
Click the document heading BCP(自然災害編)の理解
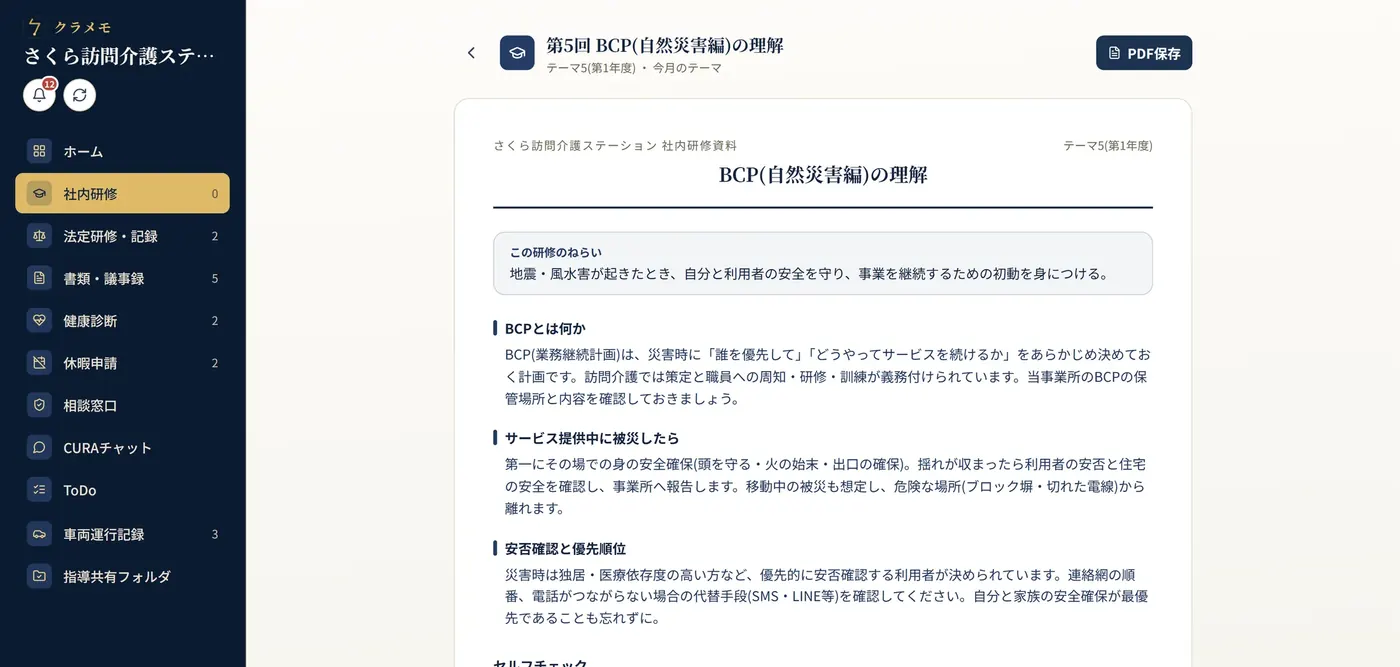click(823, 175)
